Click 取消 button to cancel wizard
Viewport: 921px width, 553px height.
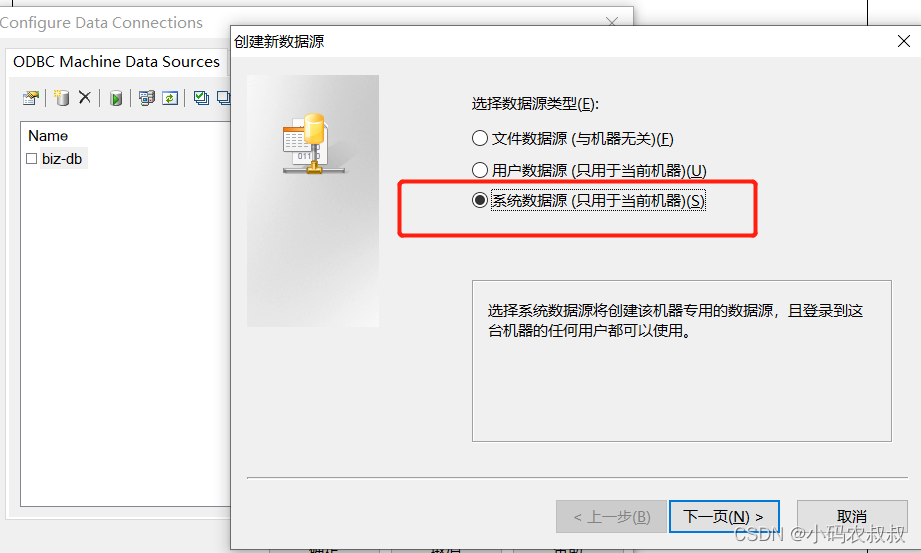[852, 517]
